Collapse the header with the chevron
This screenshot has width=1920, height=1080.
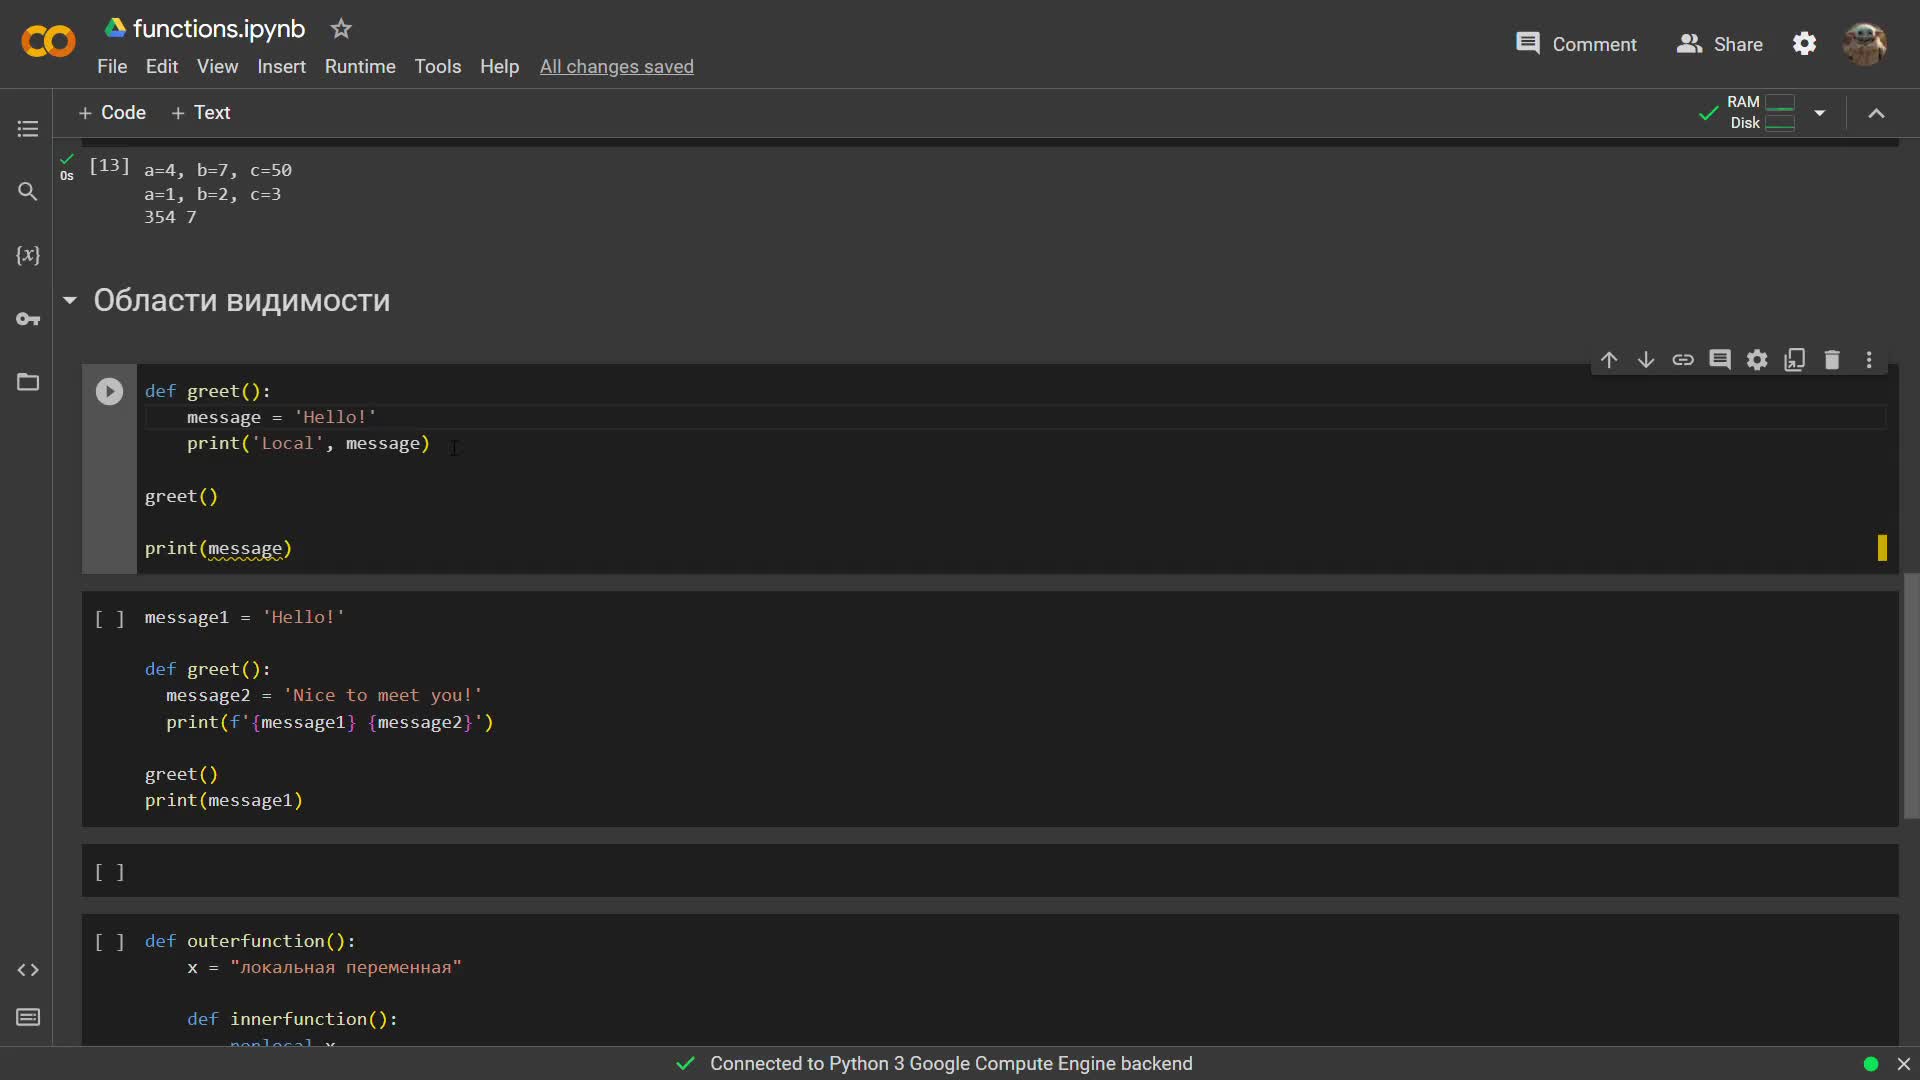1877,113
